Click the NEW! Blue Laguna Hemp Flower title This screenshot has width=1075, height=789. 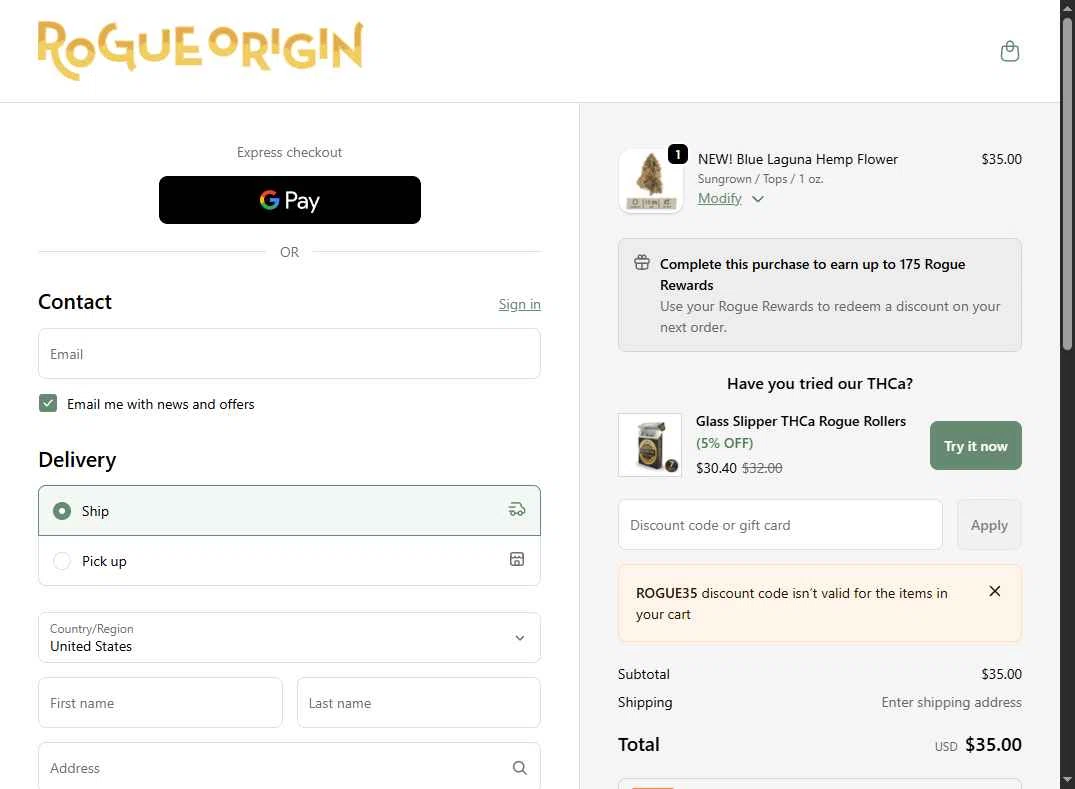[798, 160]
